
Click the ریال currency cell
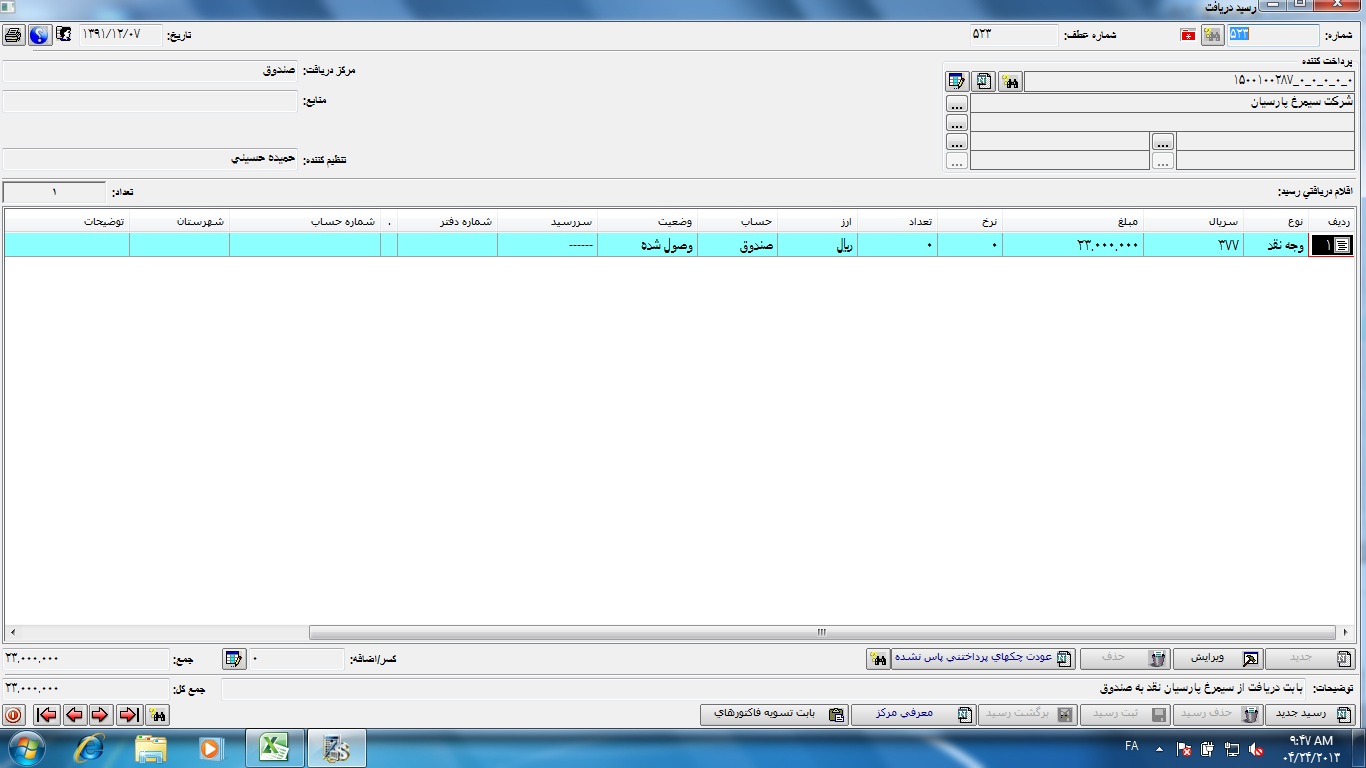(x=818, y=245)
